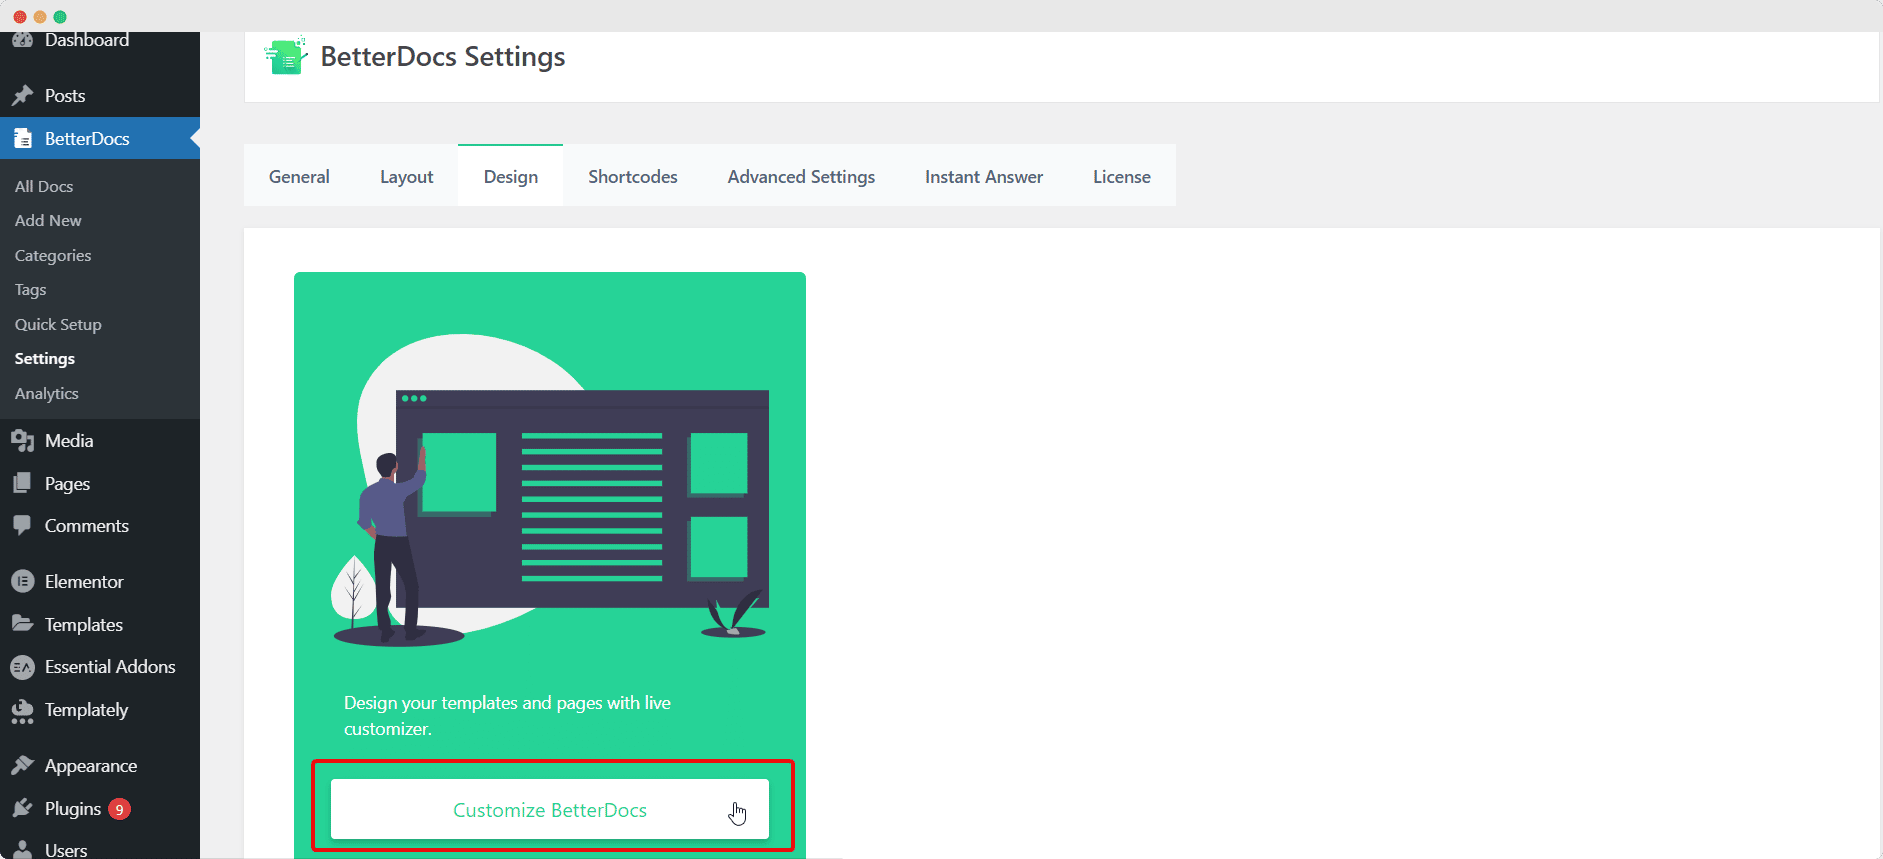
Task: Open Pages menu label
Action: coord(67,484)
